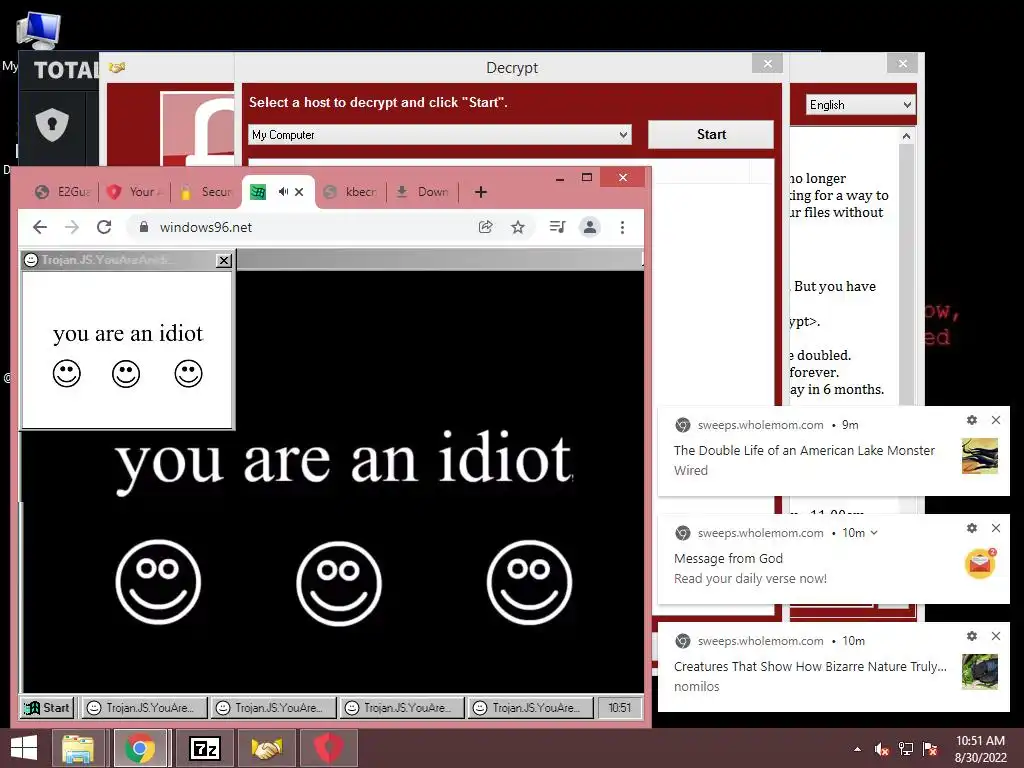Viewport: 1024px width, 768px height.
Task: Open a new Chrome tab
Action: 481,192
